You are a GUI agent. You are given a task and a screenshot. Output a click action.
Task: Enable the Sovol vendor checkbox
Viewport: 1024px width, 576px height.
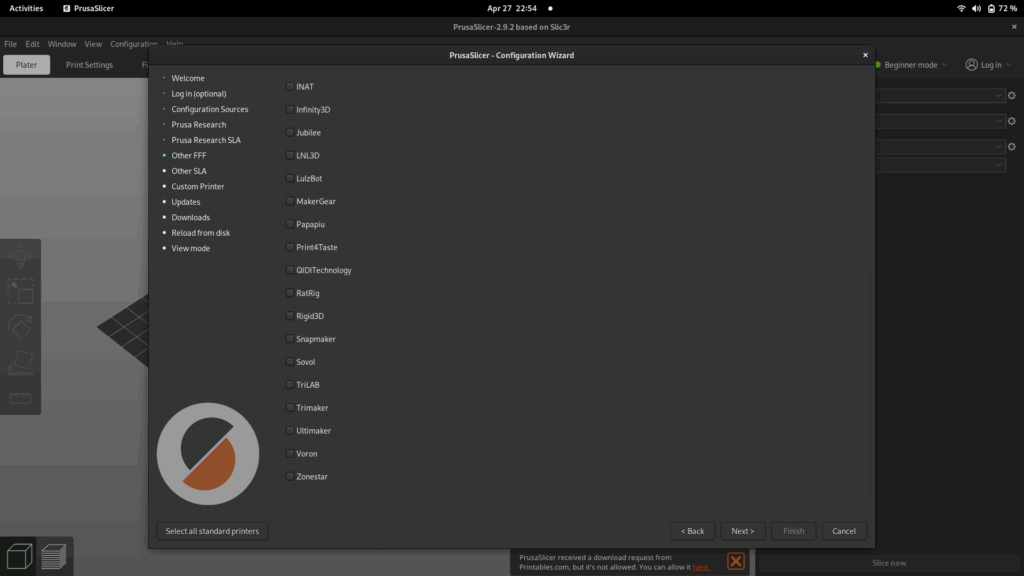pos(290,361)
